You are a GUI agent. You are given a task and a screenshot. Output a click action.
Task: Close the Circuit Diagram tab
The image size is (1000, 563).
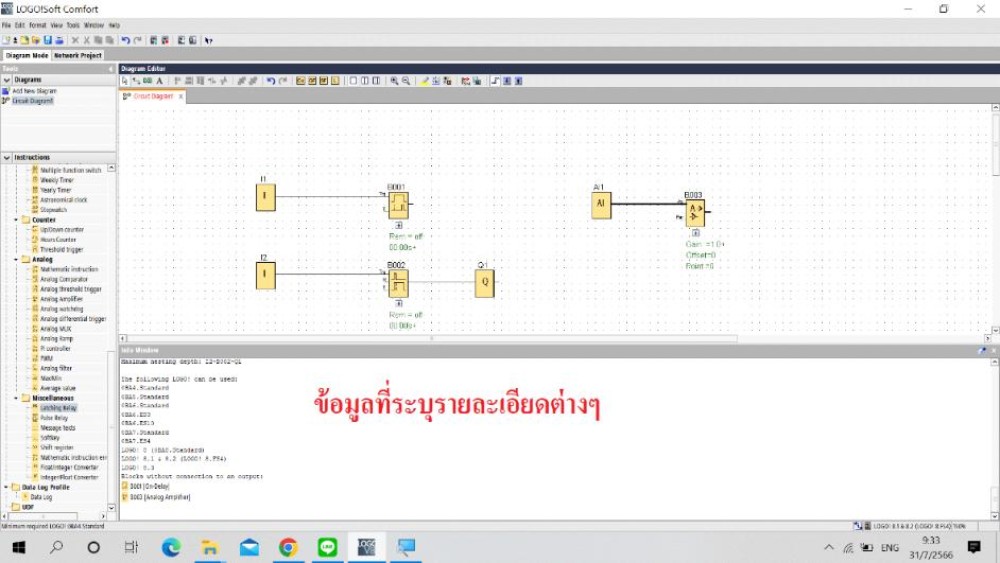[180, 96]
